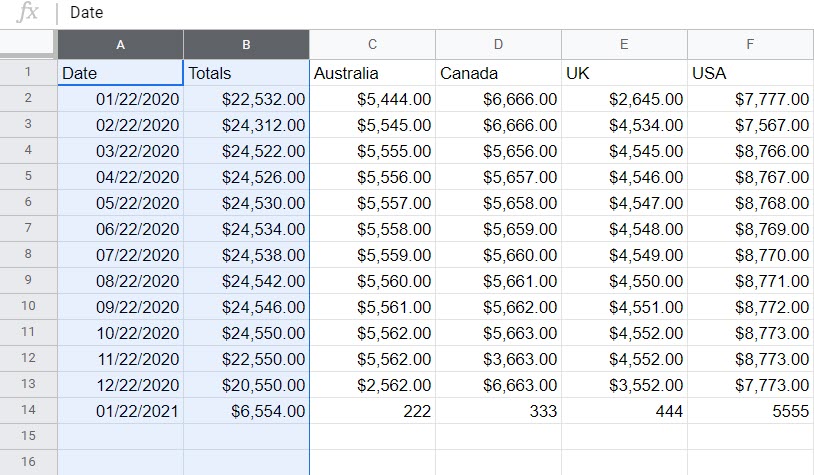Click the fx formula icon
The height and width of the screenshot is (475, 814).
[x=28, y=13]
